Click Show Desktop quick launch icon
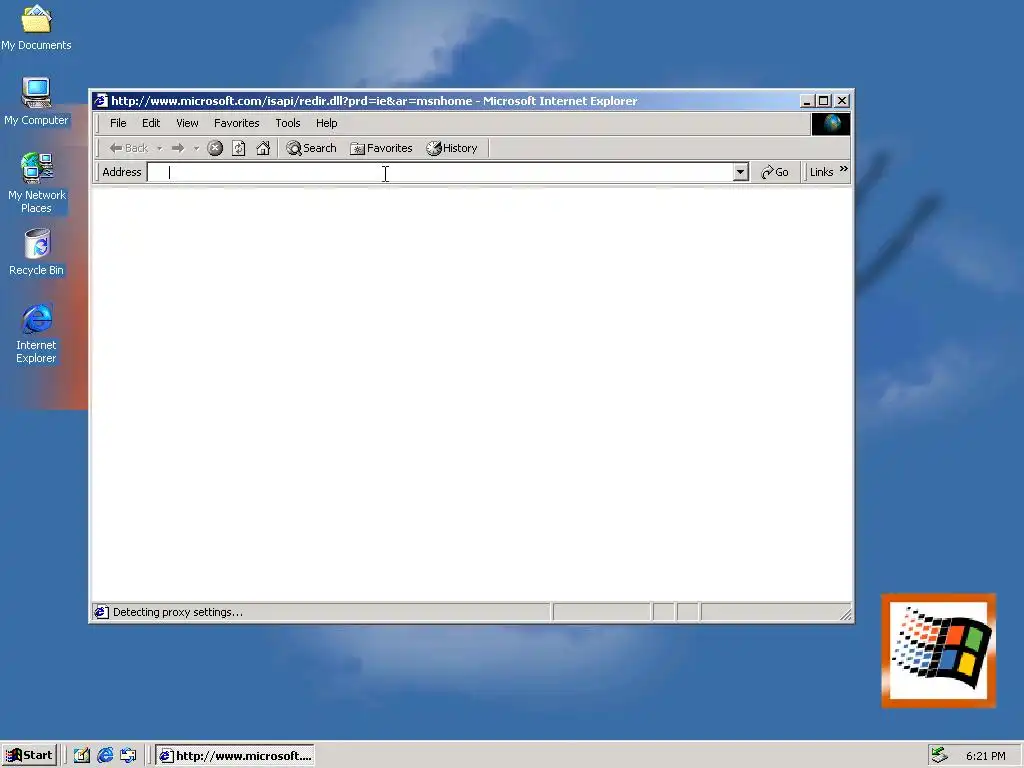Screen dimensions: 1024x768 82,756
